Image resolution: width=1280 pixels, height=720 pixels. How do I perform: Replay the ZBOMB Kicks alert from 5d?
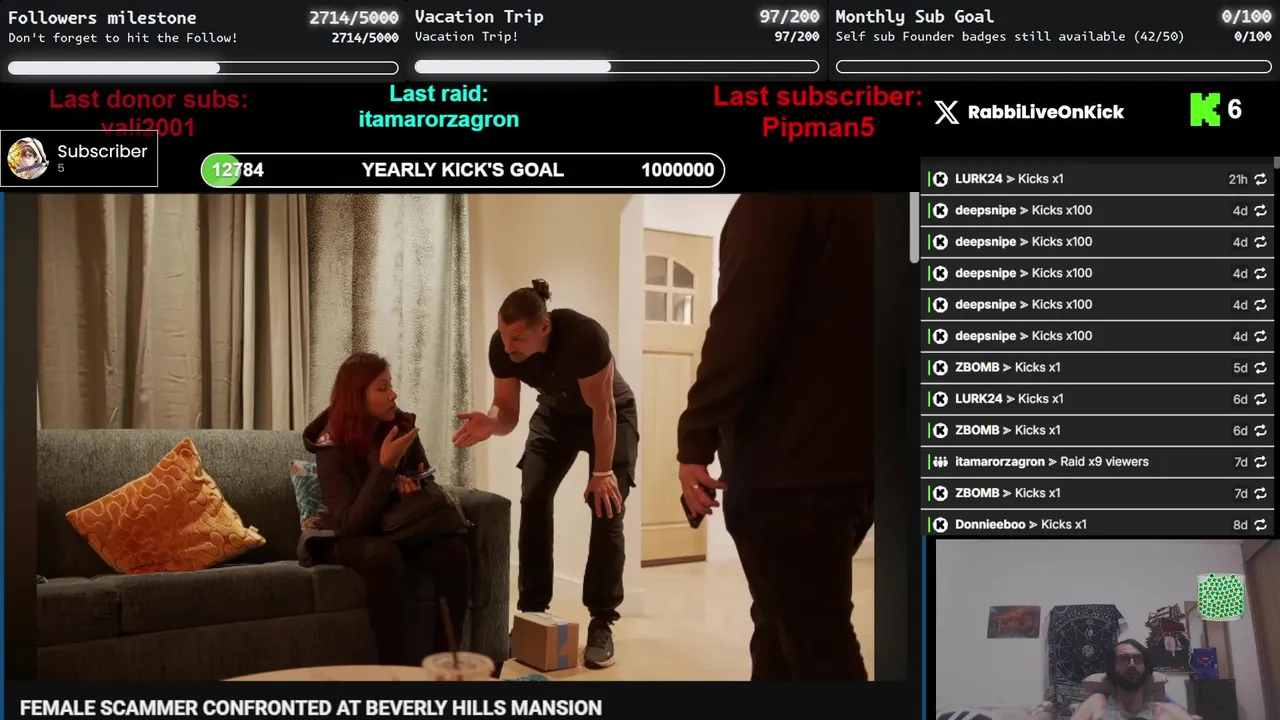coord(1260,367)
